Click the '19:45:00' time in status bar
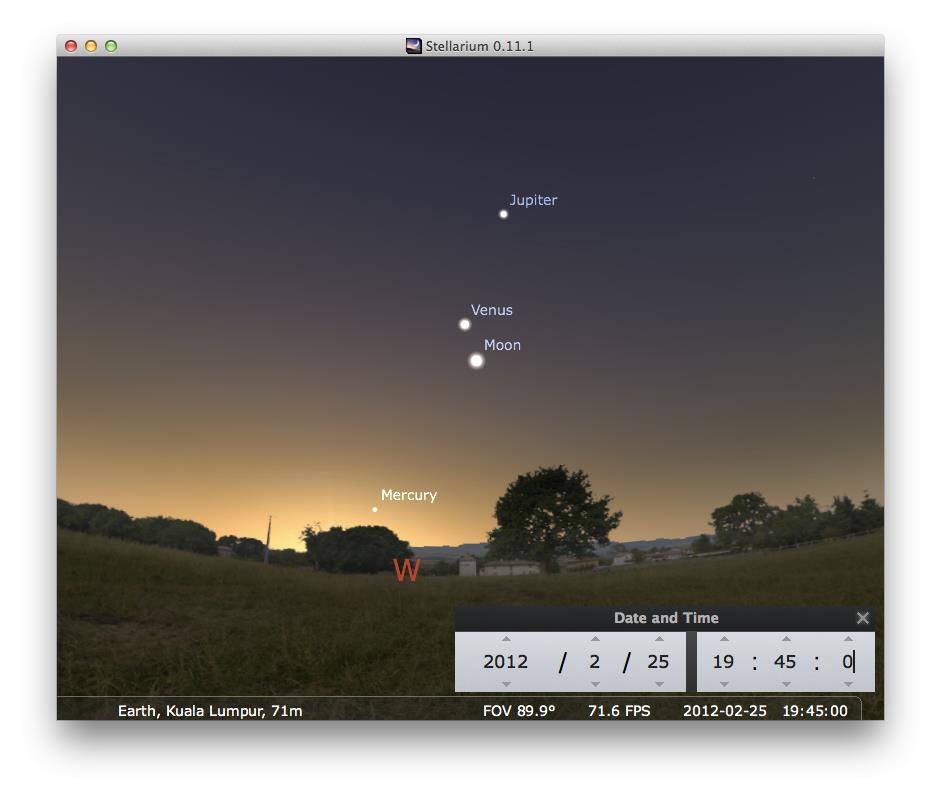Screen dimensions: 941x799 [815, 711]
